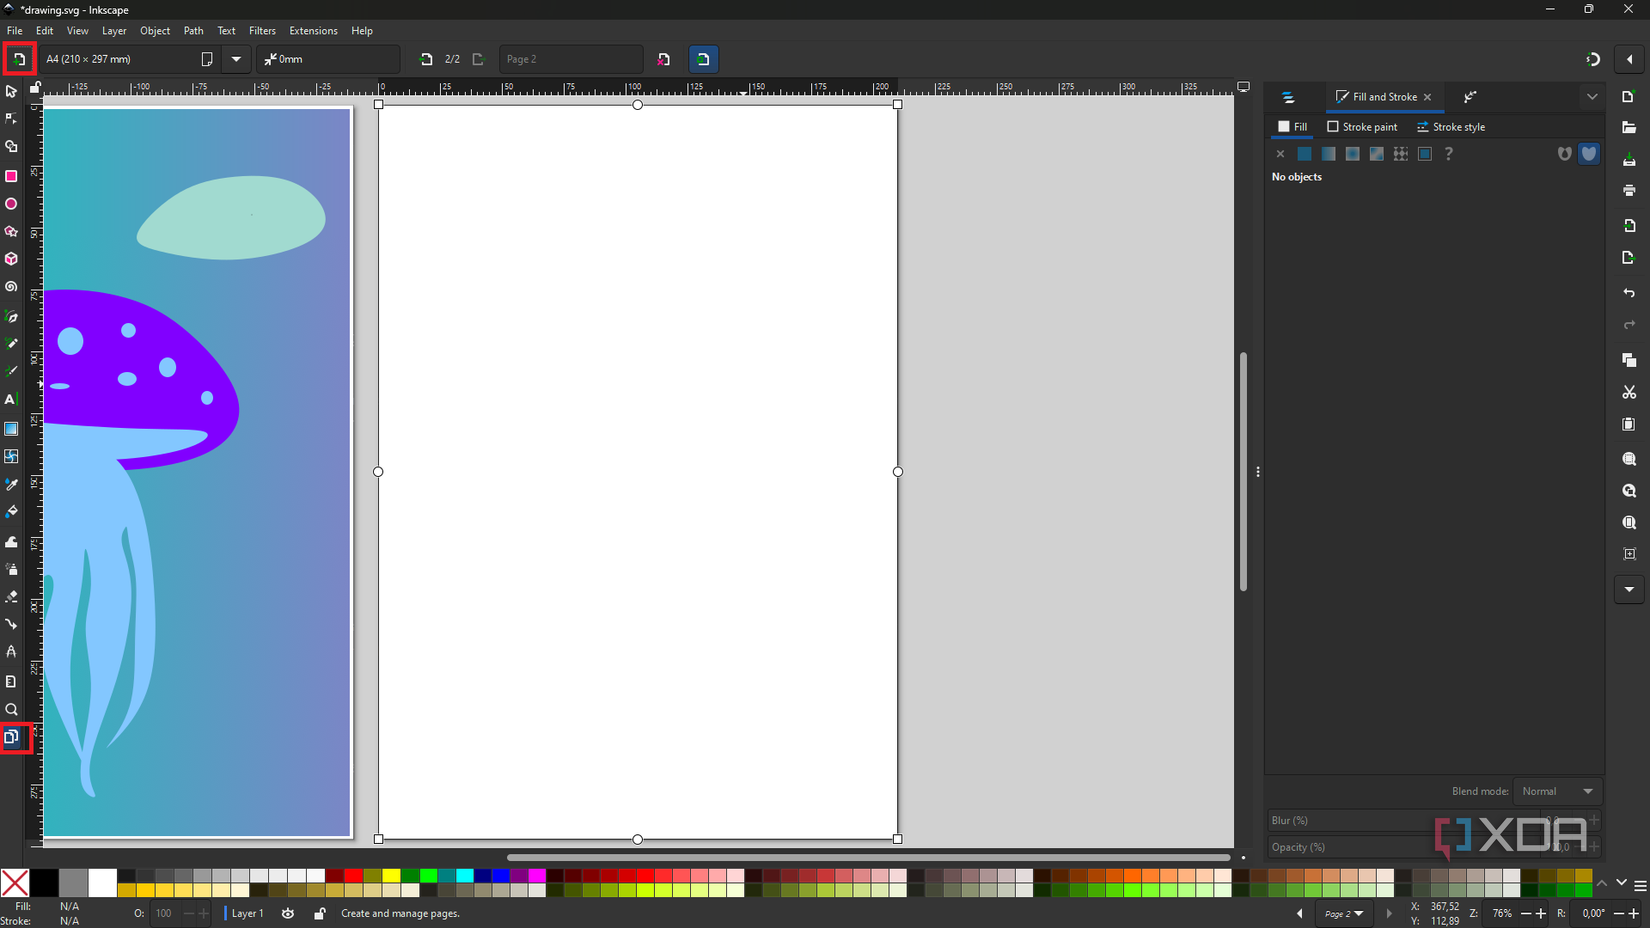1650x928 pixels.
Task: Expand the panel options chevron above Fill and Stroke
Action: [x=1591, y=97]
